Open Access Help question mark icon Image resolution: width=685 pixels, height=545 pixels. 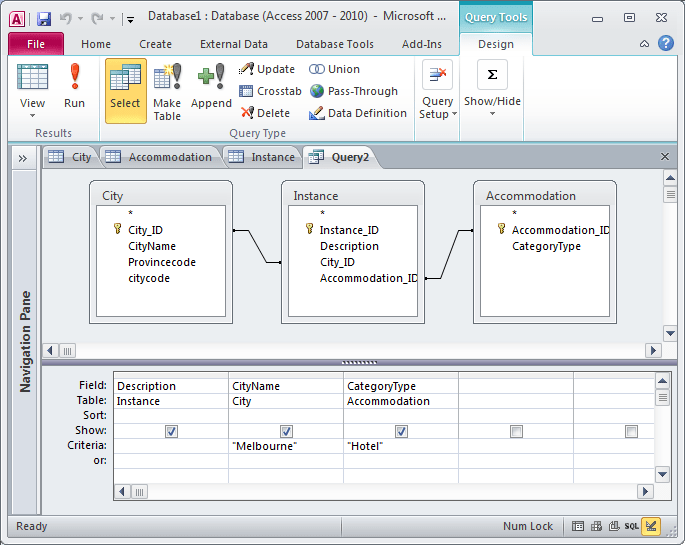pos(666,43)
